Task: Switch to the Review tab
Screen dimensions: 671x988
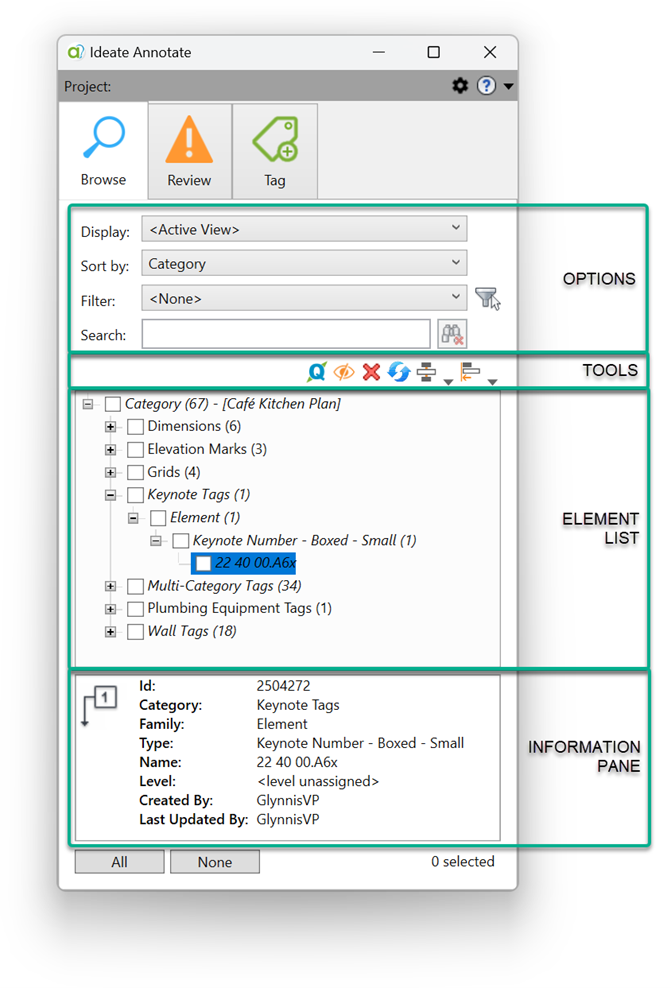Action: tap(190, 151)
